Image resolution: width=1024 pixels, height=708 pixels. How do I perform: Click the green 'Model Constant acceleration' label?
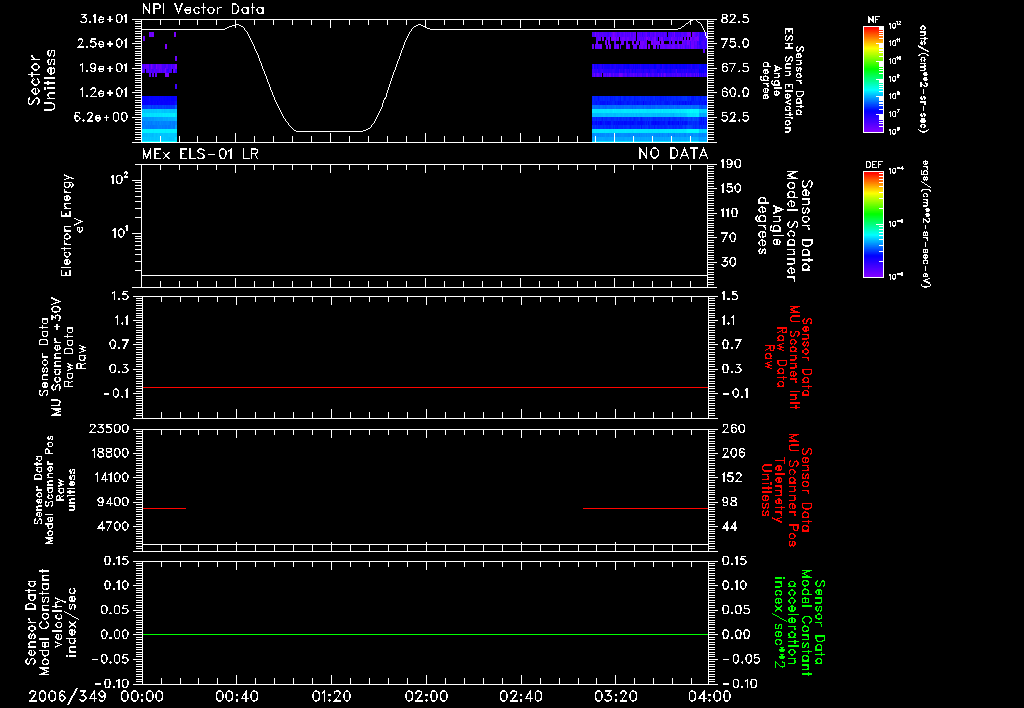tap(799, 623)
